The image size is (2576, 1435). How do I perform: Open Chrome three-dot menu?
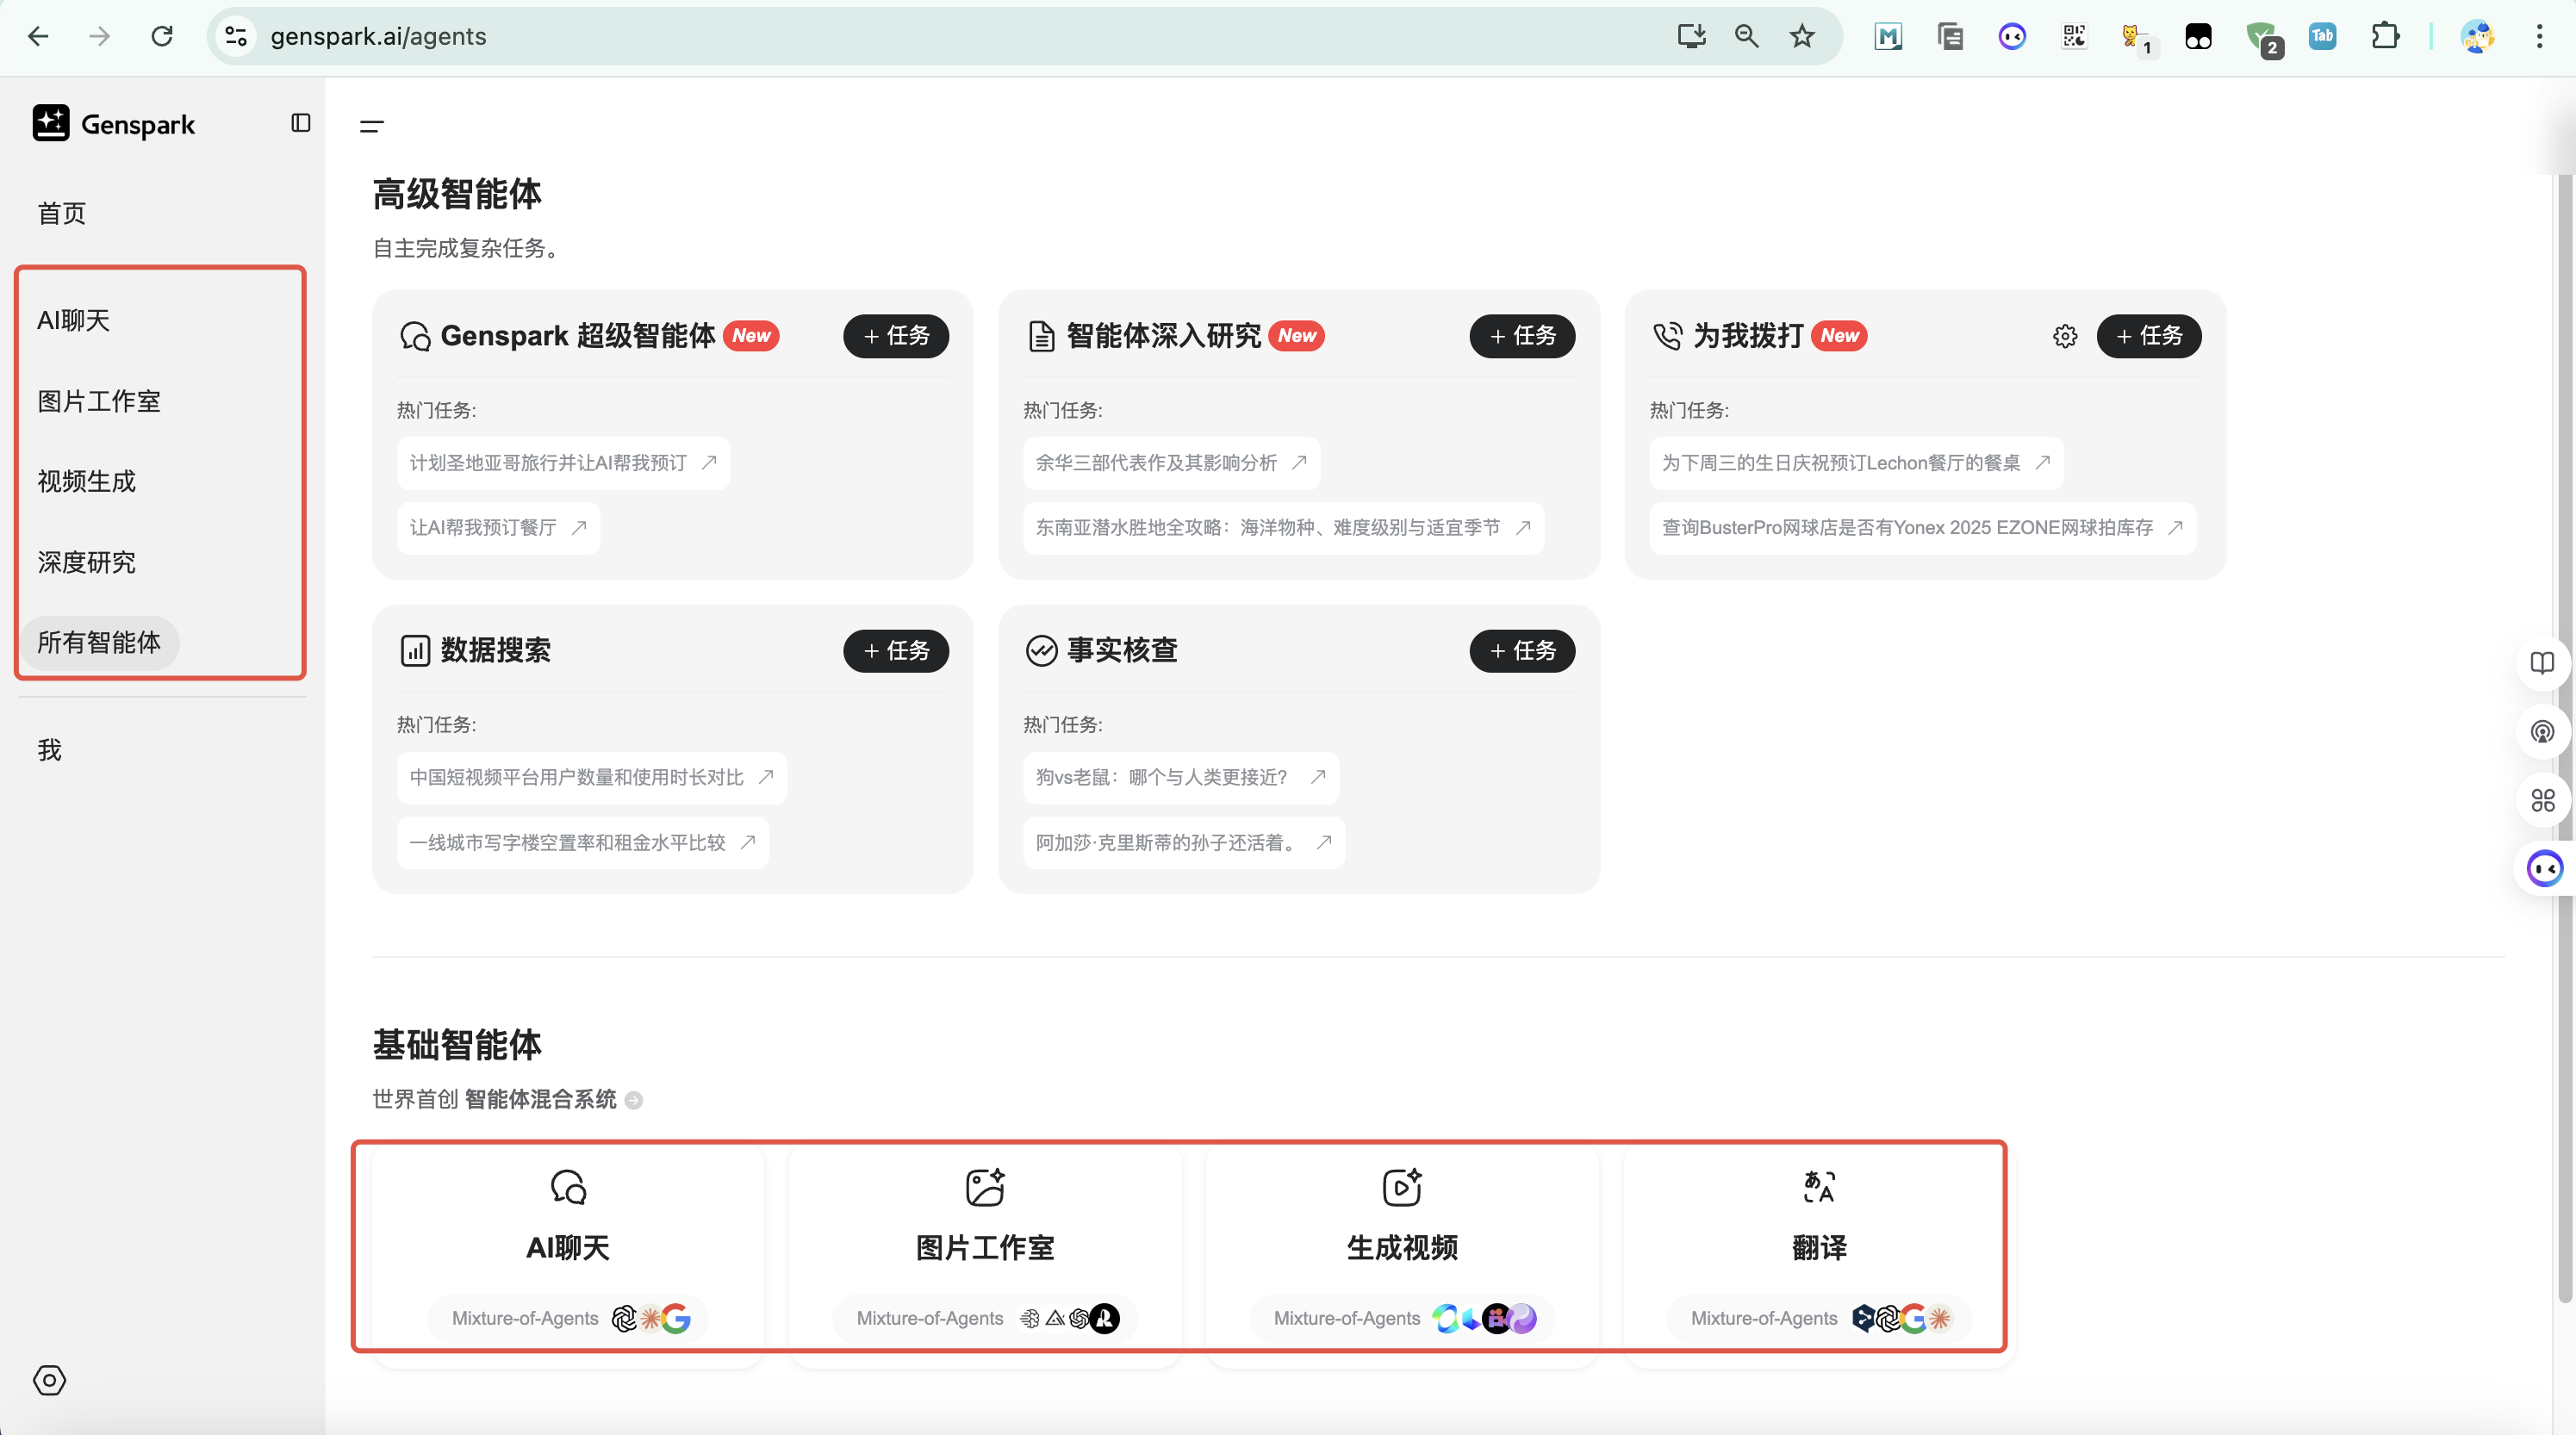point(2539,36)
